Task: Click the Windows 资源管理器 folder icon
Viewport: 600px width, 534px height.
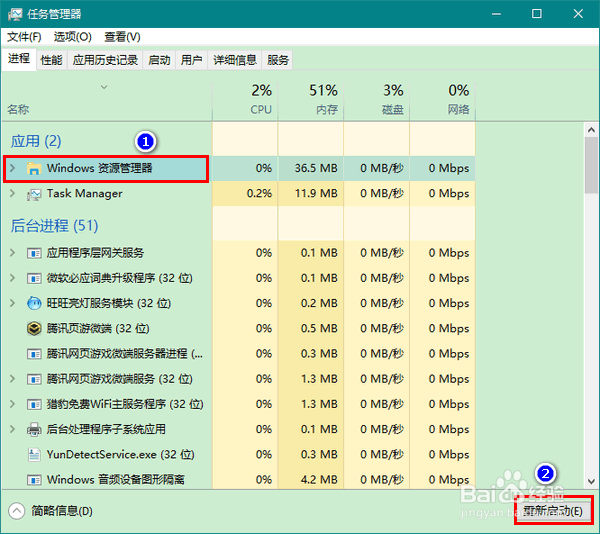Action: (x=34, y=168)
